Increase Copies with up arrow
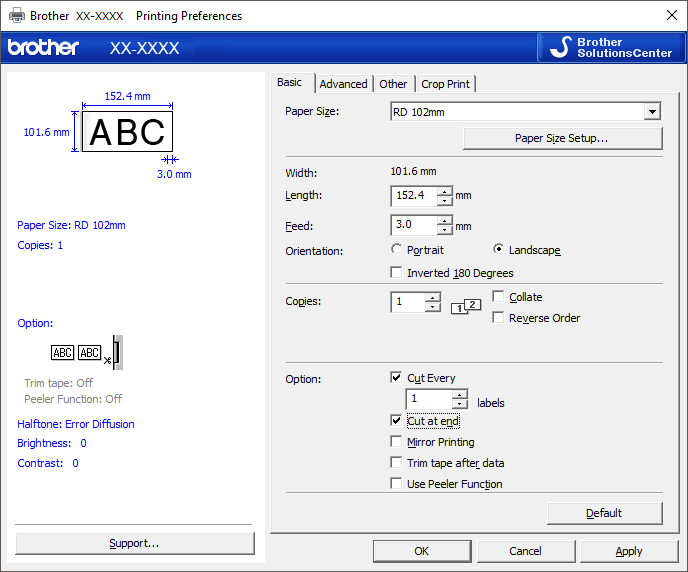 [433, 297]
